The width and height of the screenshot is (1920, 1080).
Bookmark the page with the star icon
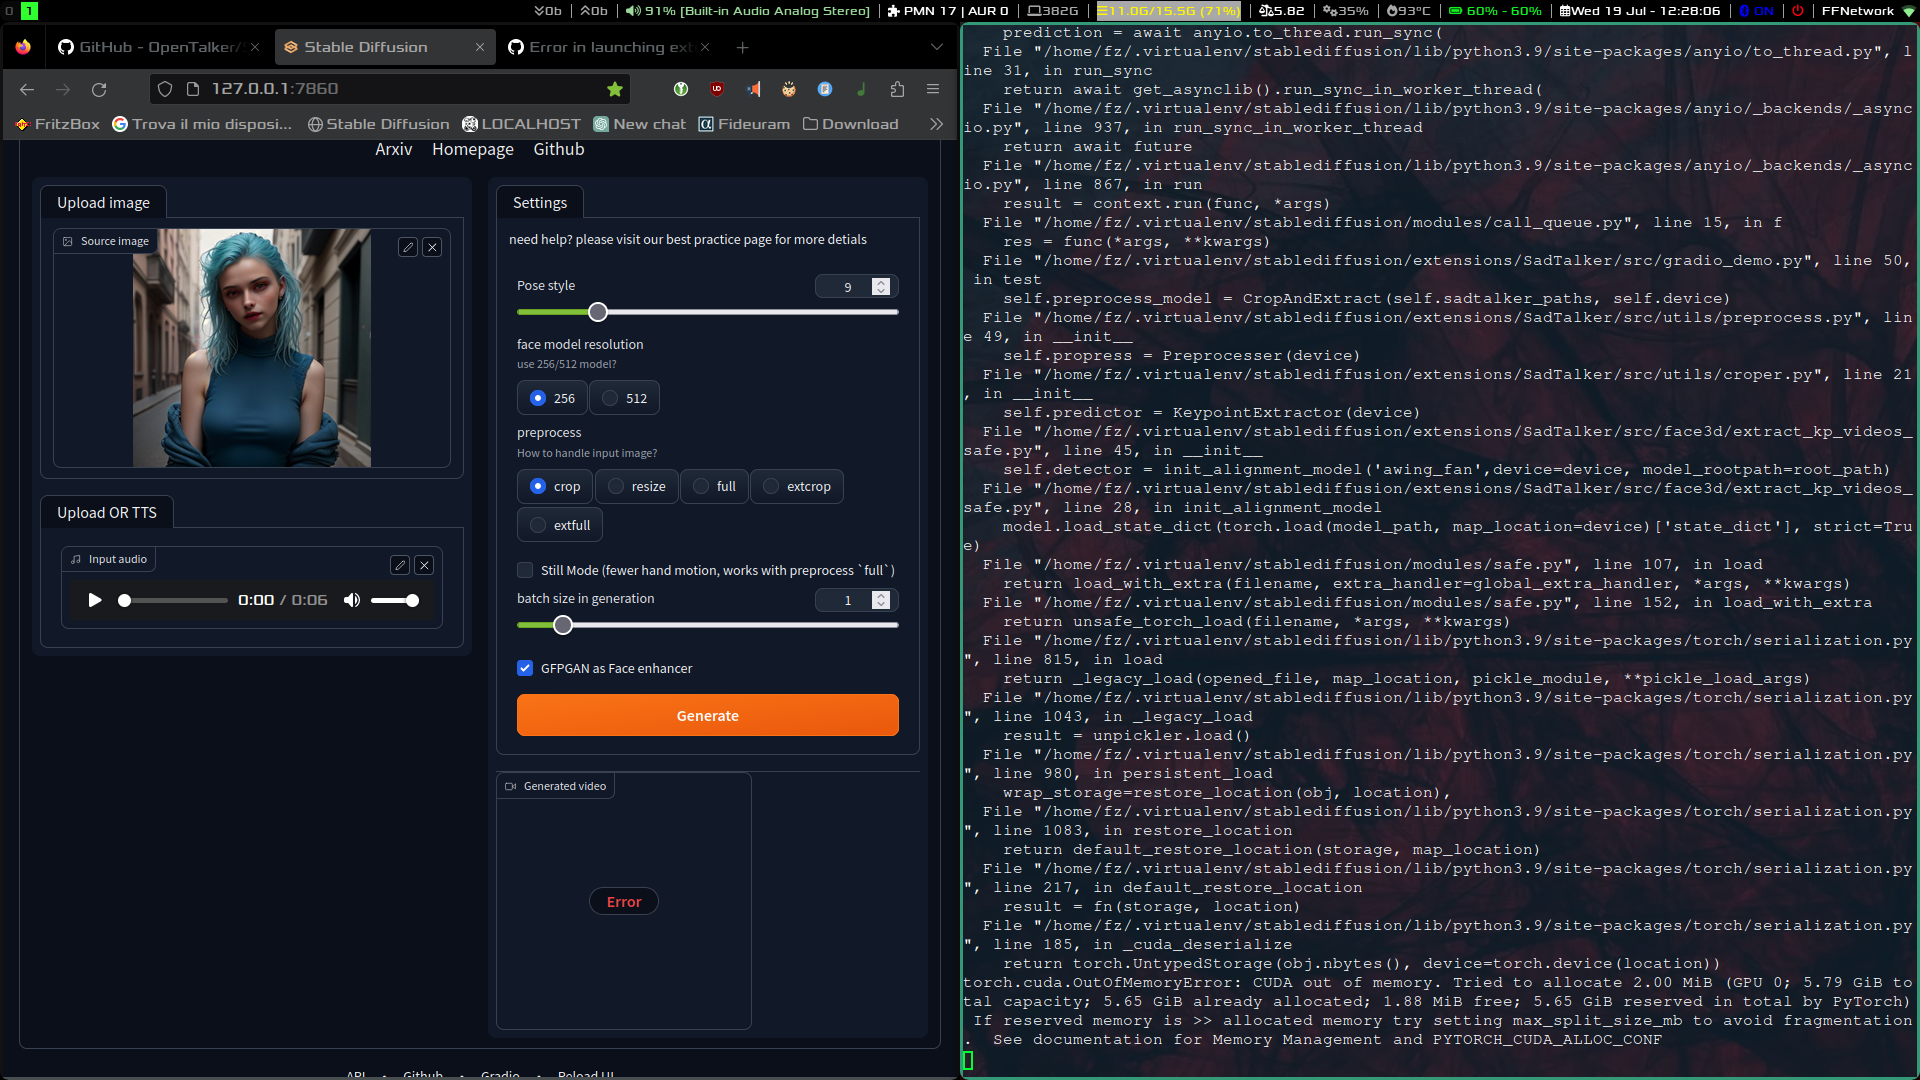[x=615, y=89]
